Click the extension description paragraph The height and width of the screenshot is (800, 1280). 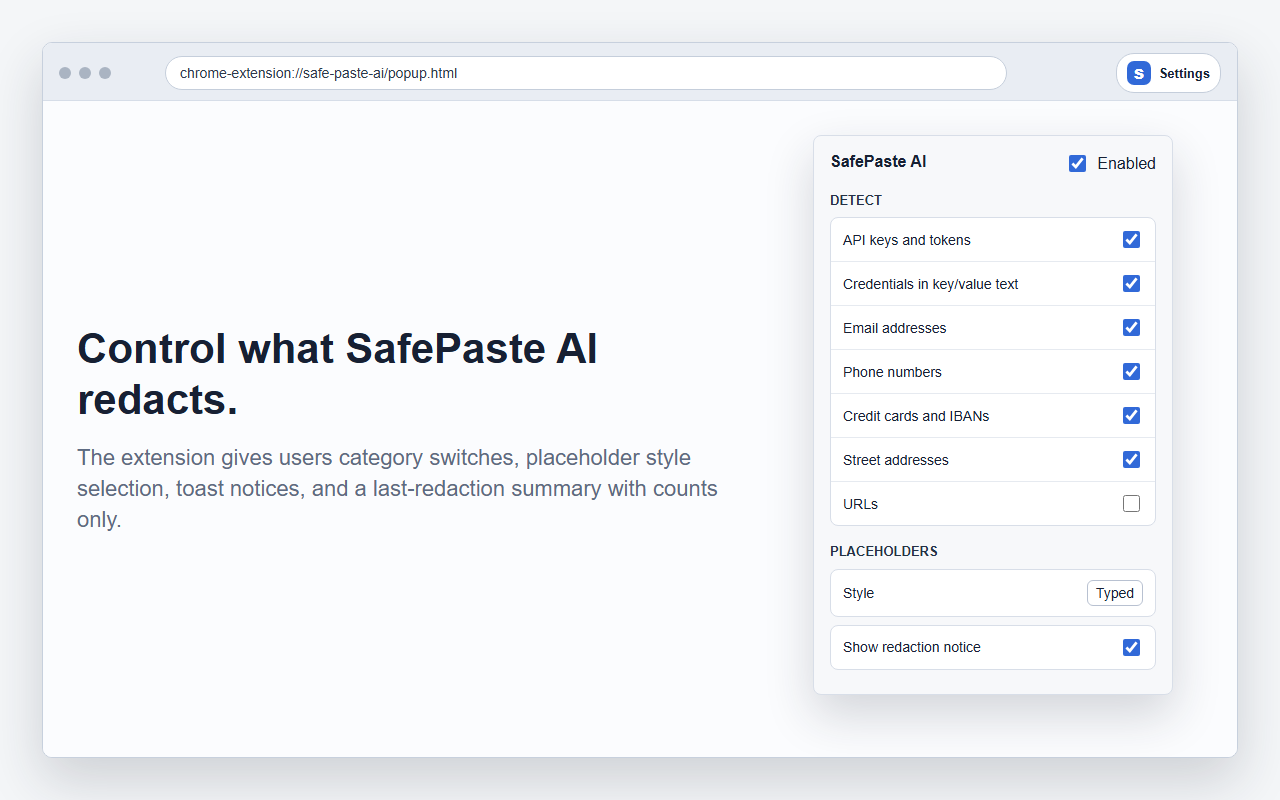[397, 489]
